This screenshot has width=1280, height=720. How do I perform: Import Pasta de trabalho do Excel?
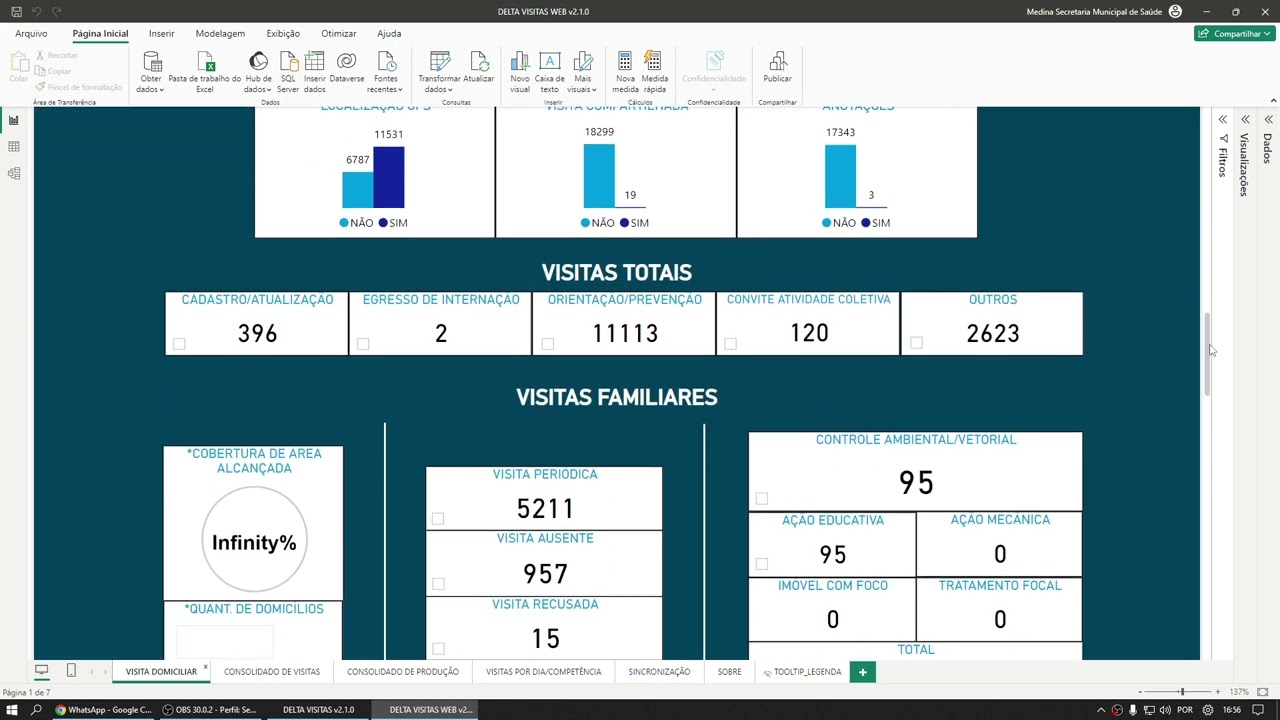205,73
